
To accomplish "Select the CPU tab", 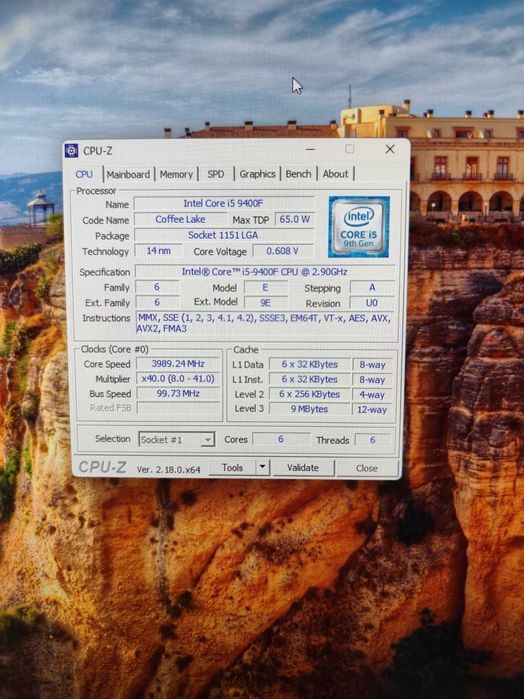I will [x=84, y=174].
